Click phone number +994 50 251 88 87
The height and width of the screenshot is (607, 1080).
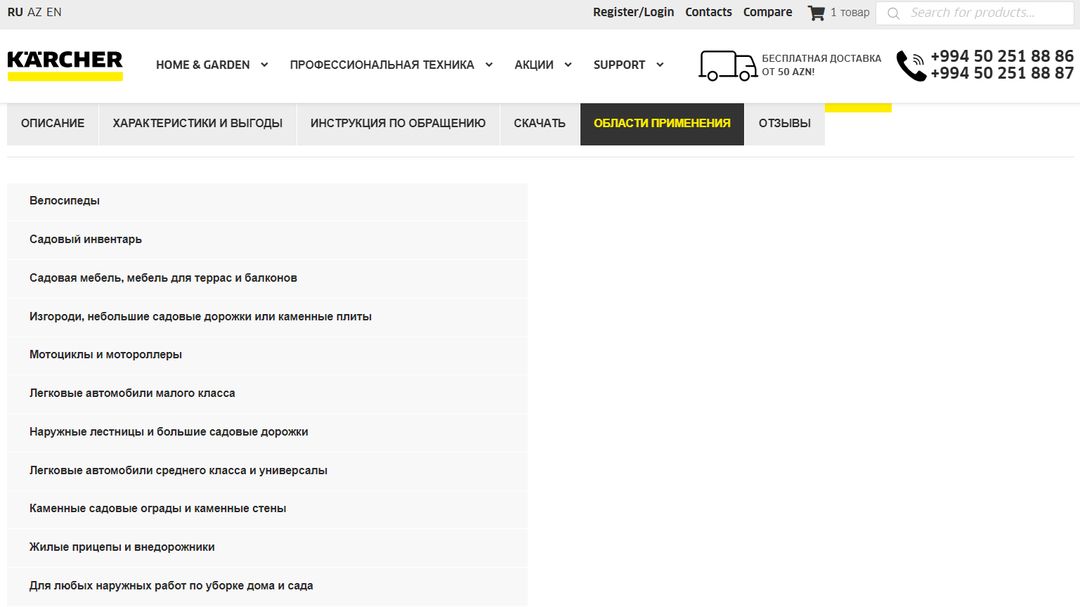1001,73
